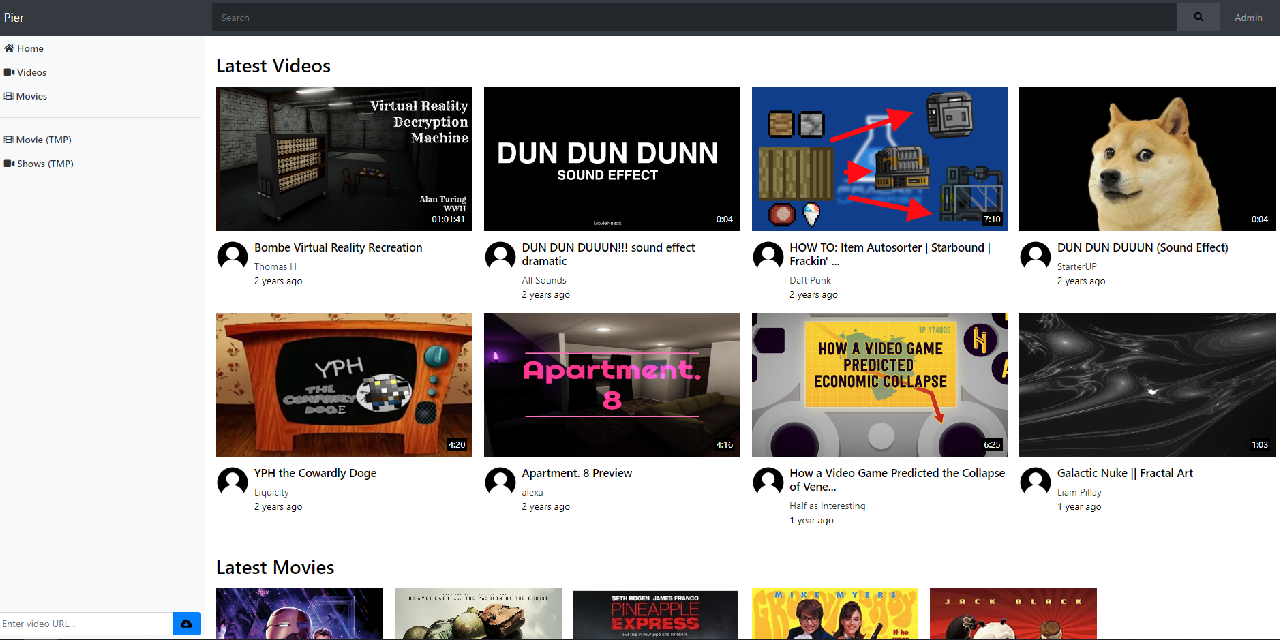1280x640 pixels.
Task: Click the Liam Pilley channel avatar icon
Action: [1035, 482]
